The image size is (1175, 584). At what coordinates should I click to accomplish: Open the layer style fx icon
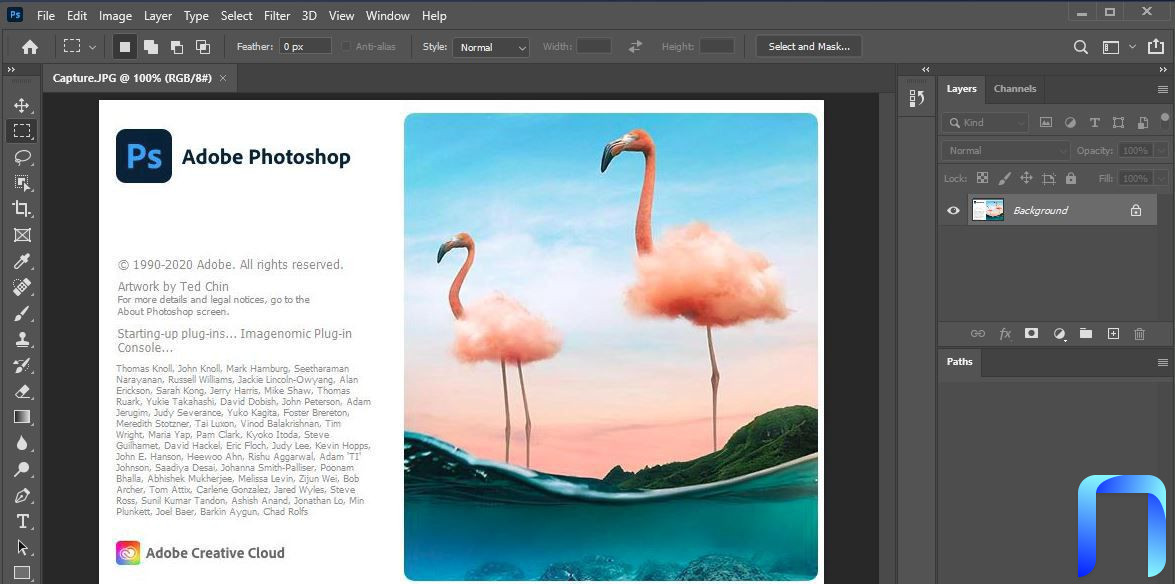point(1005,334)
